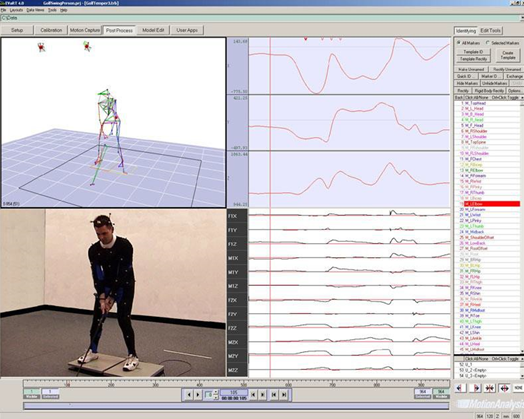Open the unnamed marker list header dropdown arrow

(x=522, y=359)
